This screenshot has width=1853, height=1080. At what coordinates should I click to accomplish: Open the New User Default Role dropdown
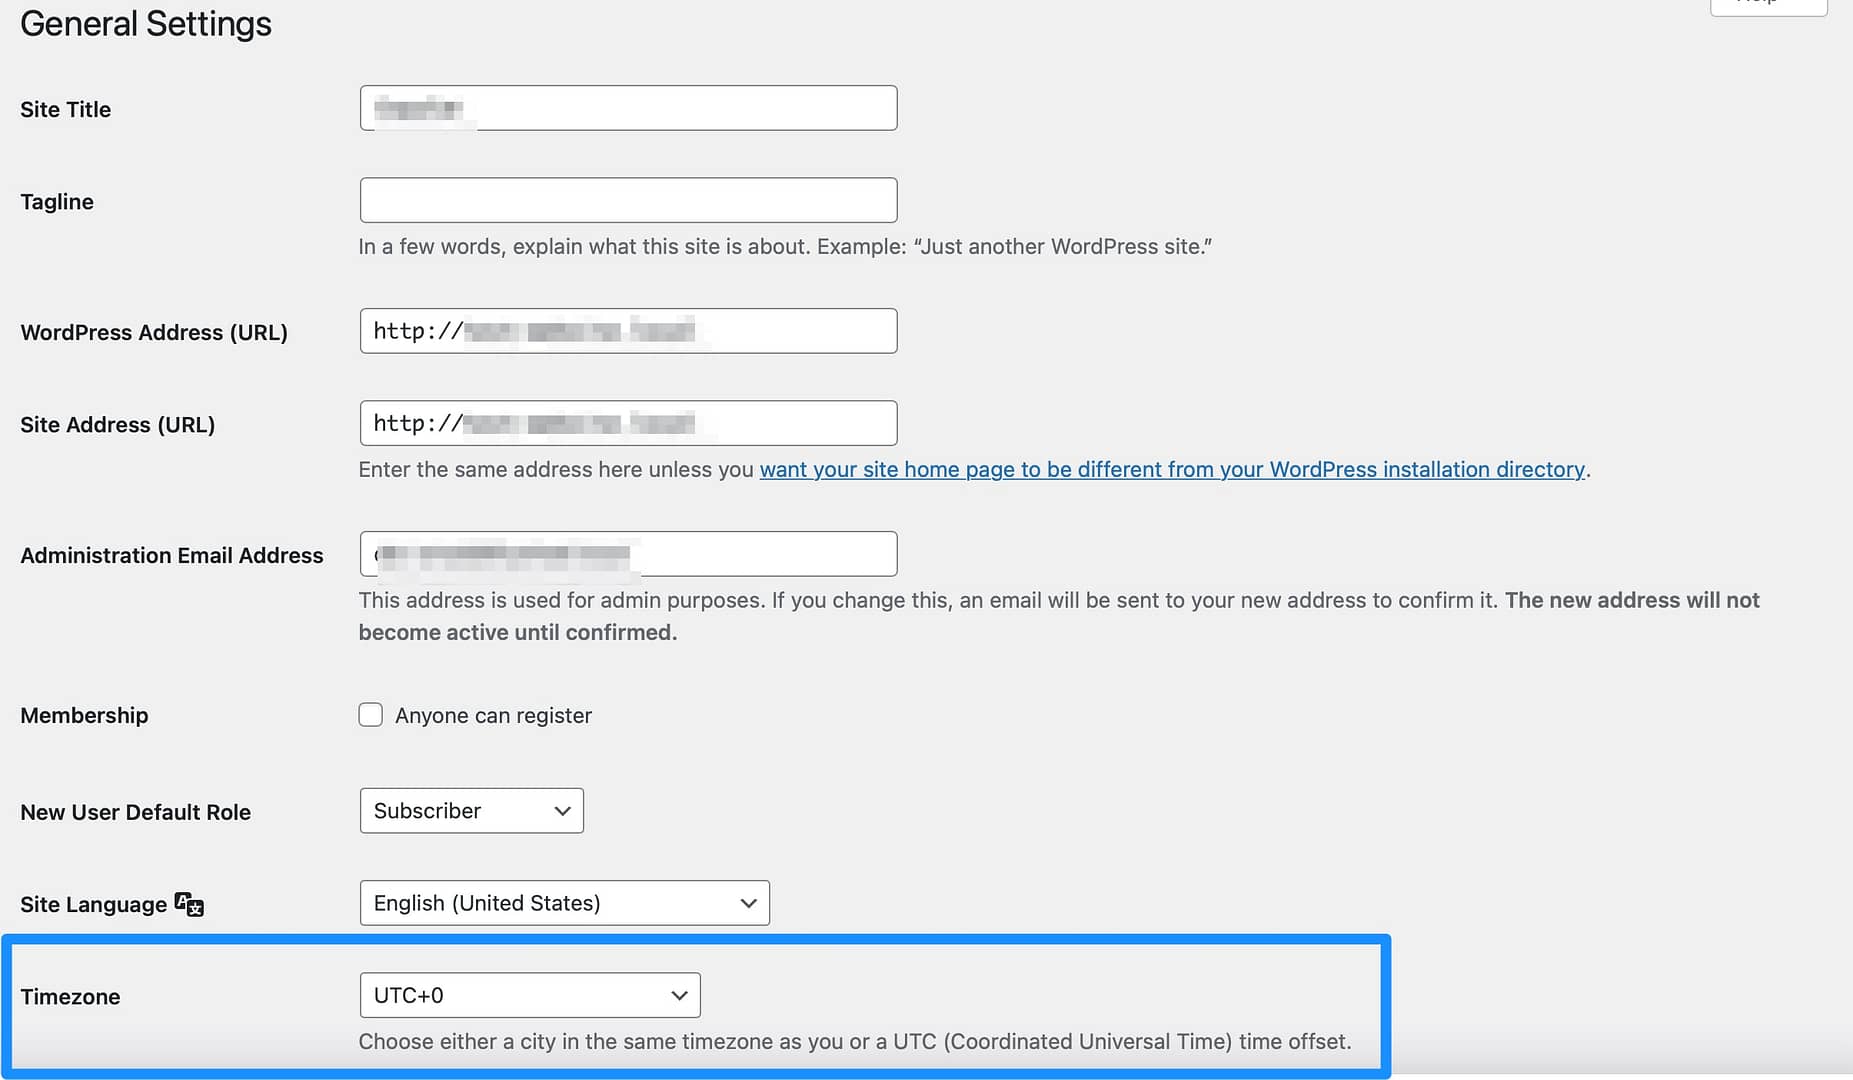pos(471,811)
